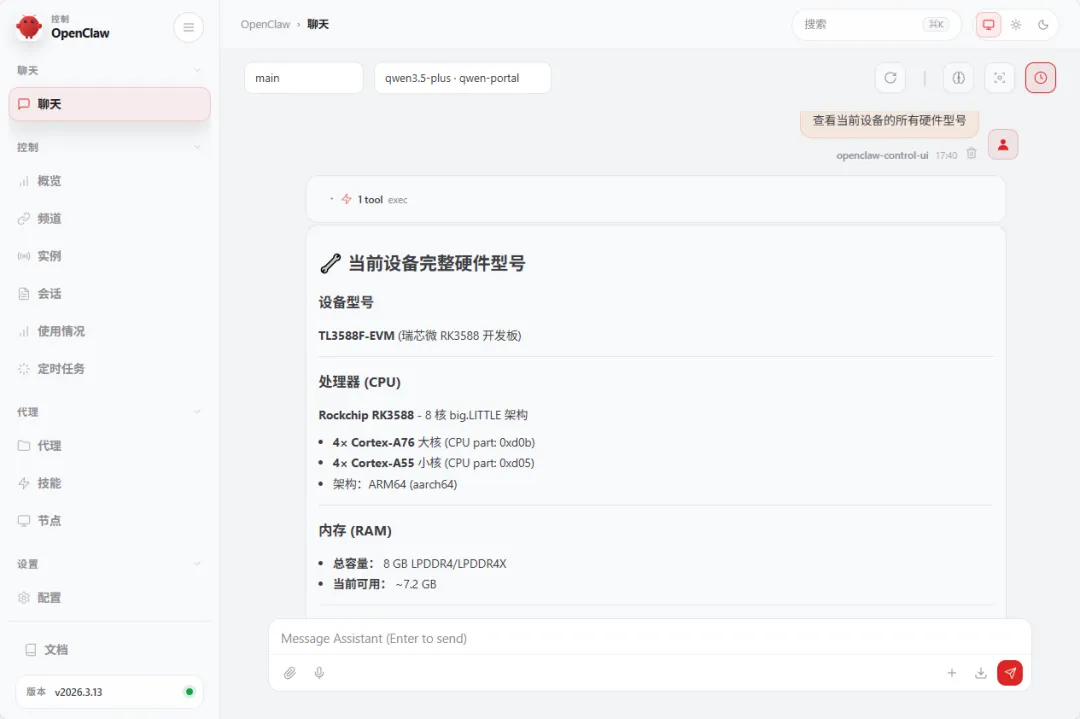Click the 设备型号 section heading
Viewport: 1080px width, 719px height.
pos(346,302)
